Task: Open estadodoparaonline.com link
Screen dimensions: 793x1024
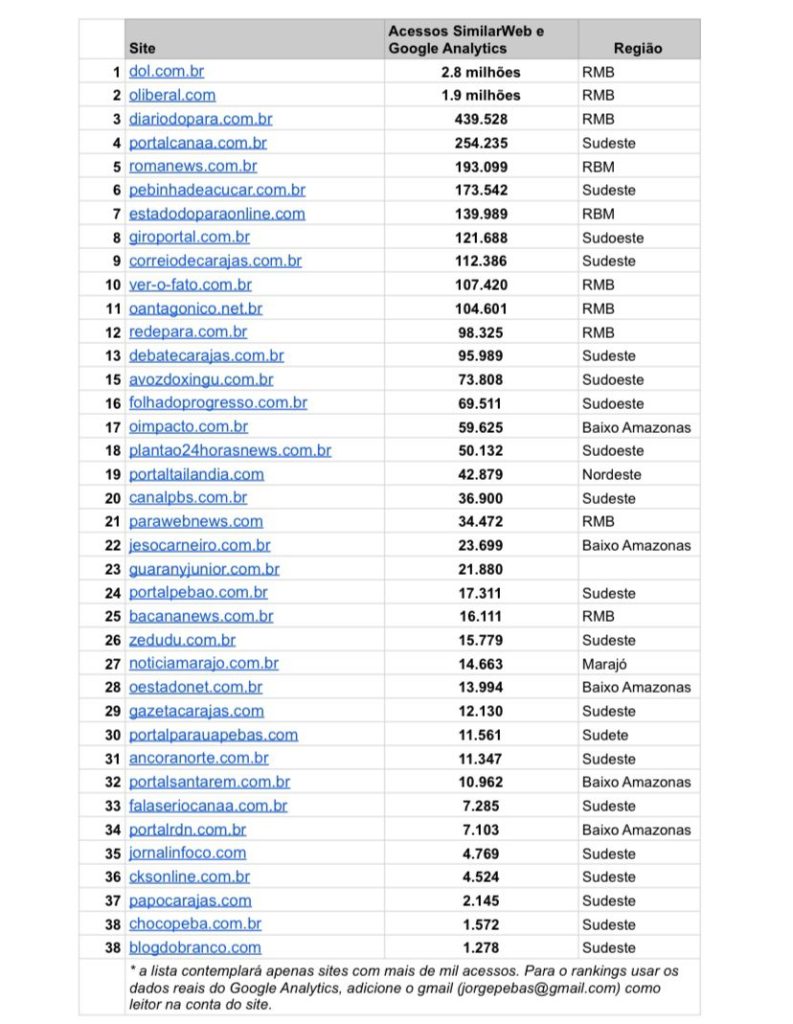Action: pyautogui.click(x=217, y=214)
